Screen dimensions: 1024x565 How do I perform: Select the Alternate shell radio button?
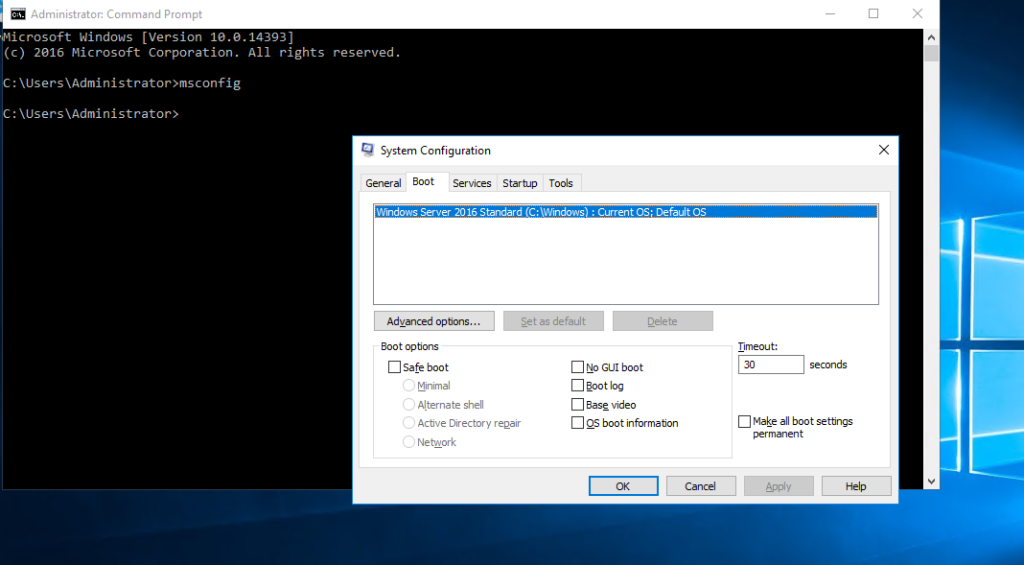[x=409, y=404]
